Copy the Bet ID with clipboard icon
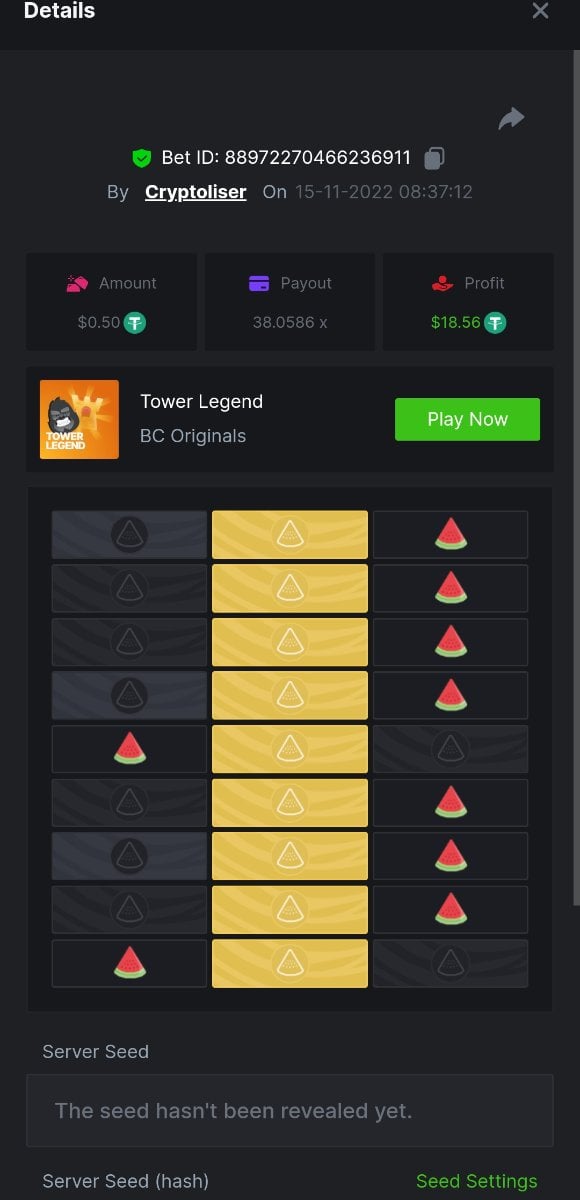Viewport: 580px width, 1200px height. [434, 158]
